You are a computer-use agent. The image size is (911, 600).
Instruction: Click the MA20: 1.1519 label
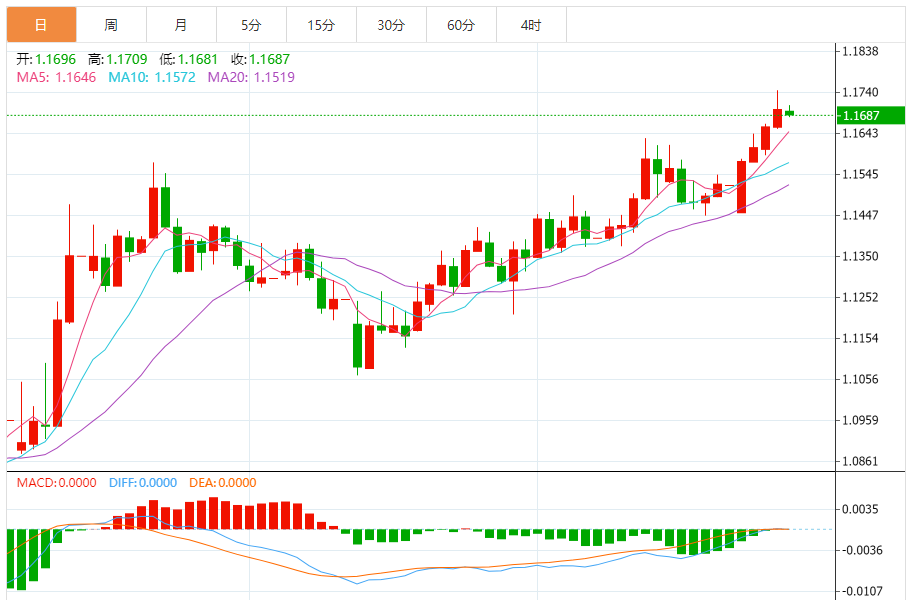(x=251, y=77)
